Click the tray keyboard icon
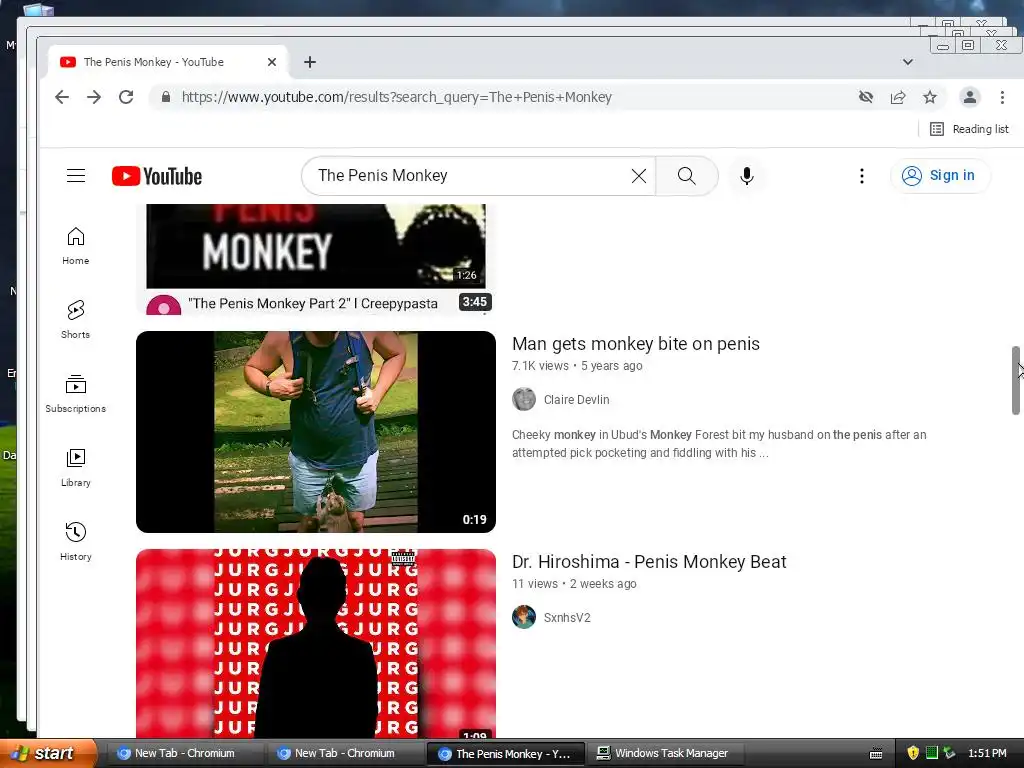This screenshot has height=768, width=1024. (876, 754)
